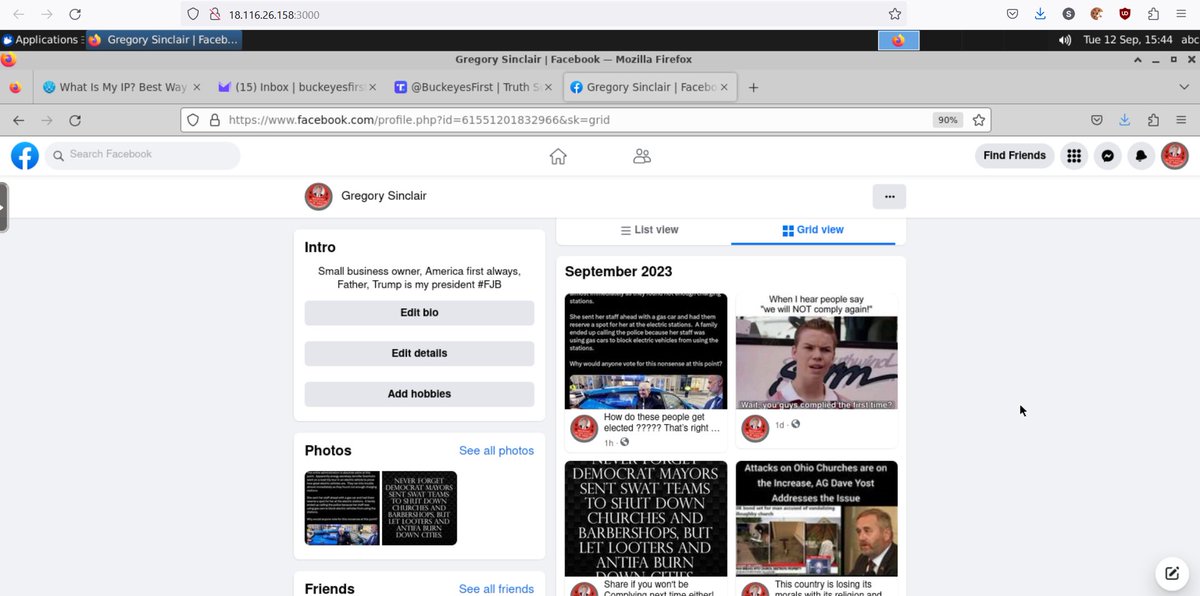Select the Gregory Sinclair Facebook tab
Viewport: 1200px width, 596px height.
point(649,87)
